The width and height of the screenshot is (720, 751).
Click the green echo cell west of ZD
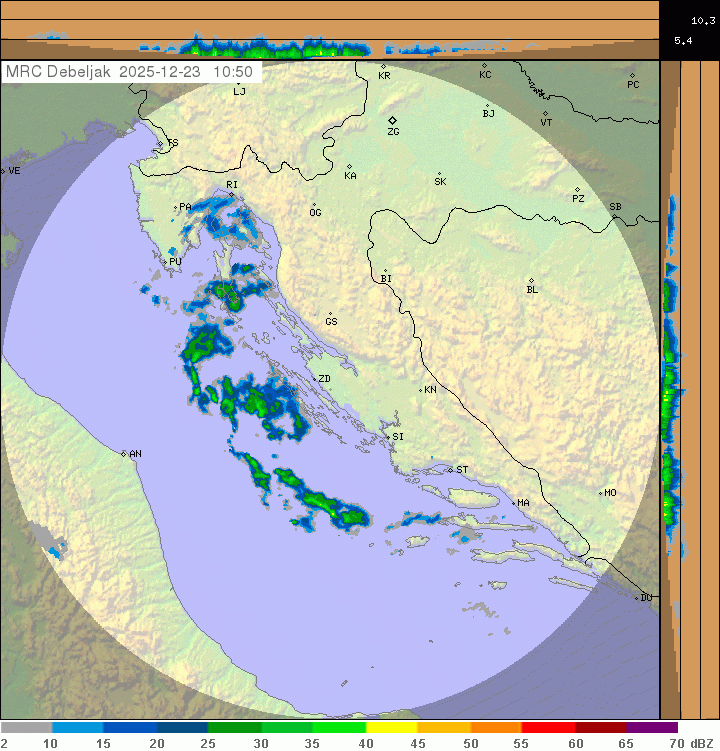click(x=255, y=400)
